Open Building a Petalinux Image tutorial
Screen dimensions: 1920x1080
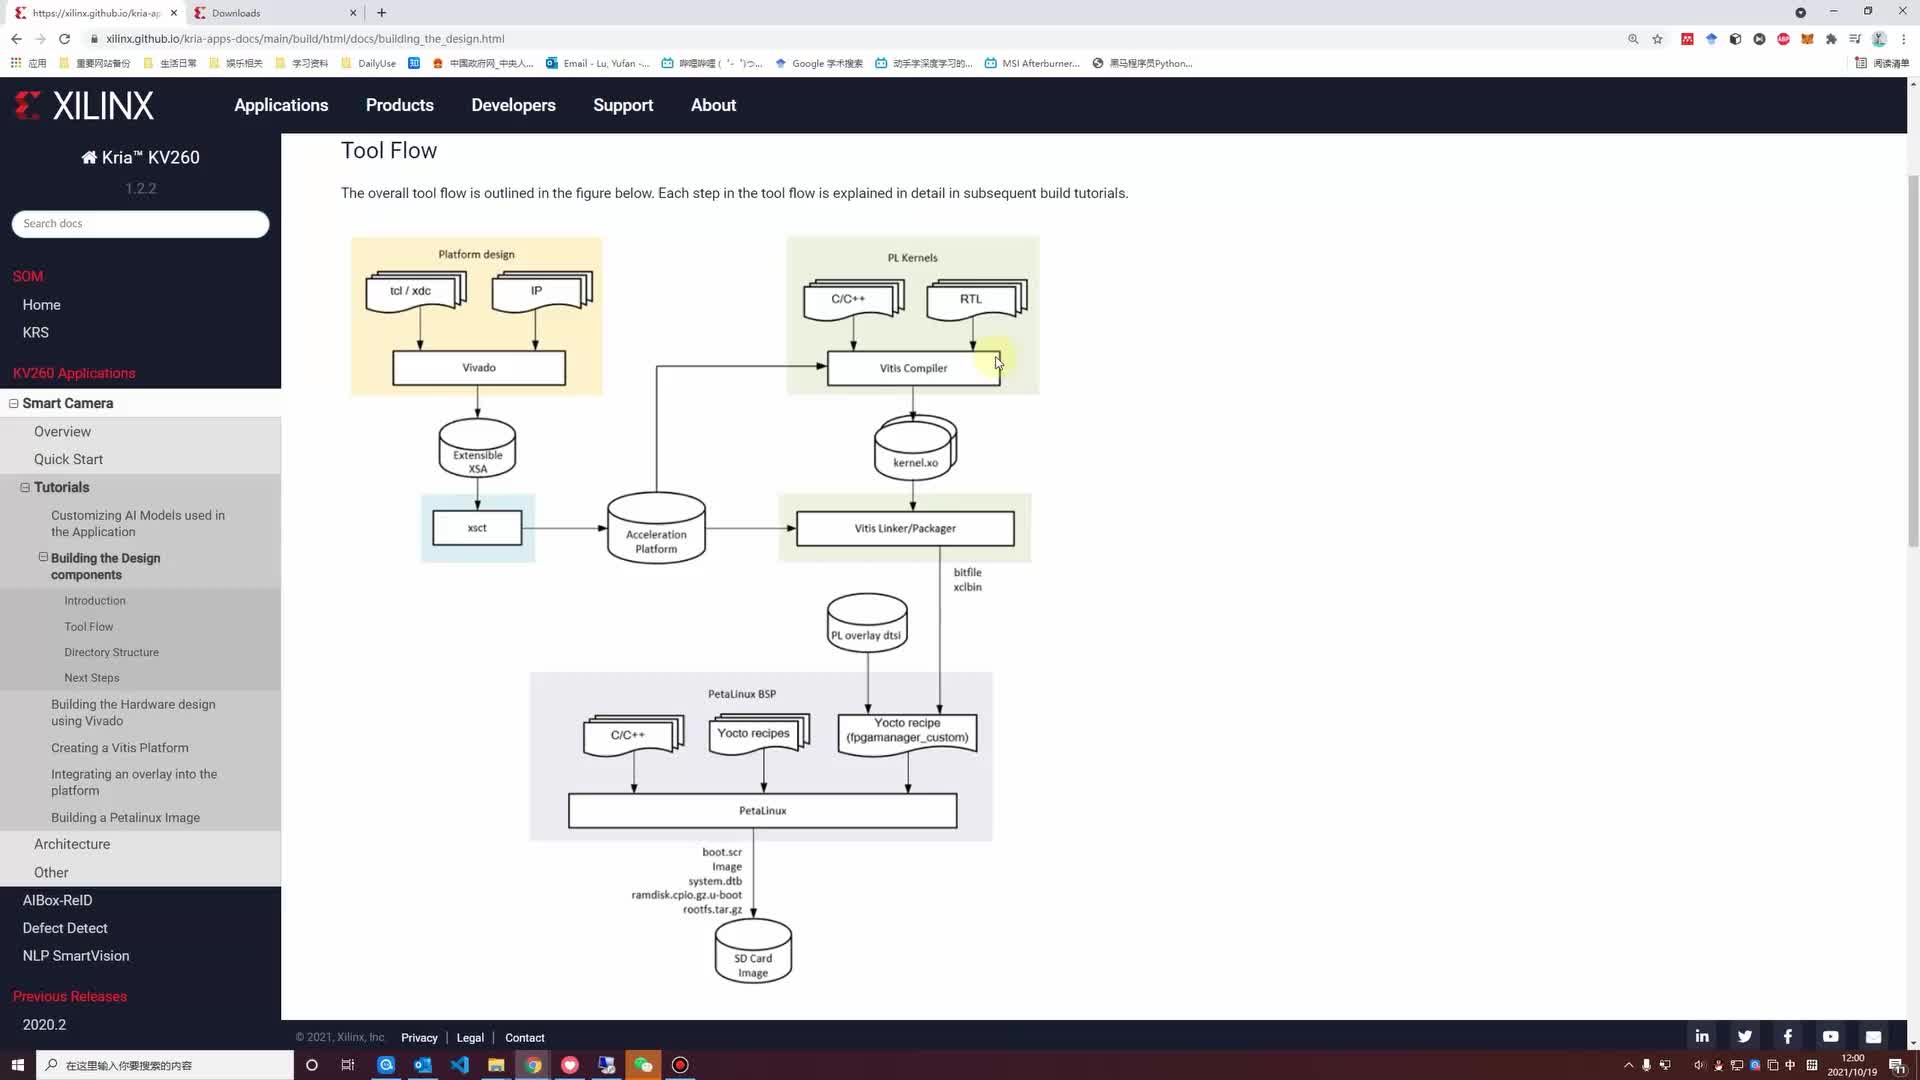point(125,818)
